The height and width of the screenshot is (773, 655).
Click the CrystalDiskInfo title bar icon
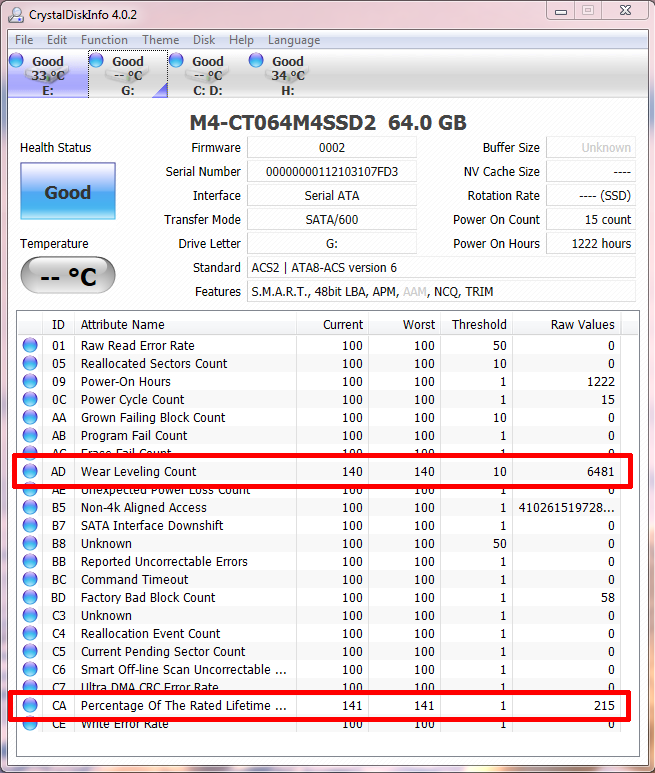tap(16, 15)
